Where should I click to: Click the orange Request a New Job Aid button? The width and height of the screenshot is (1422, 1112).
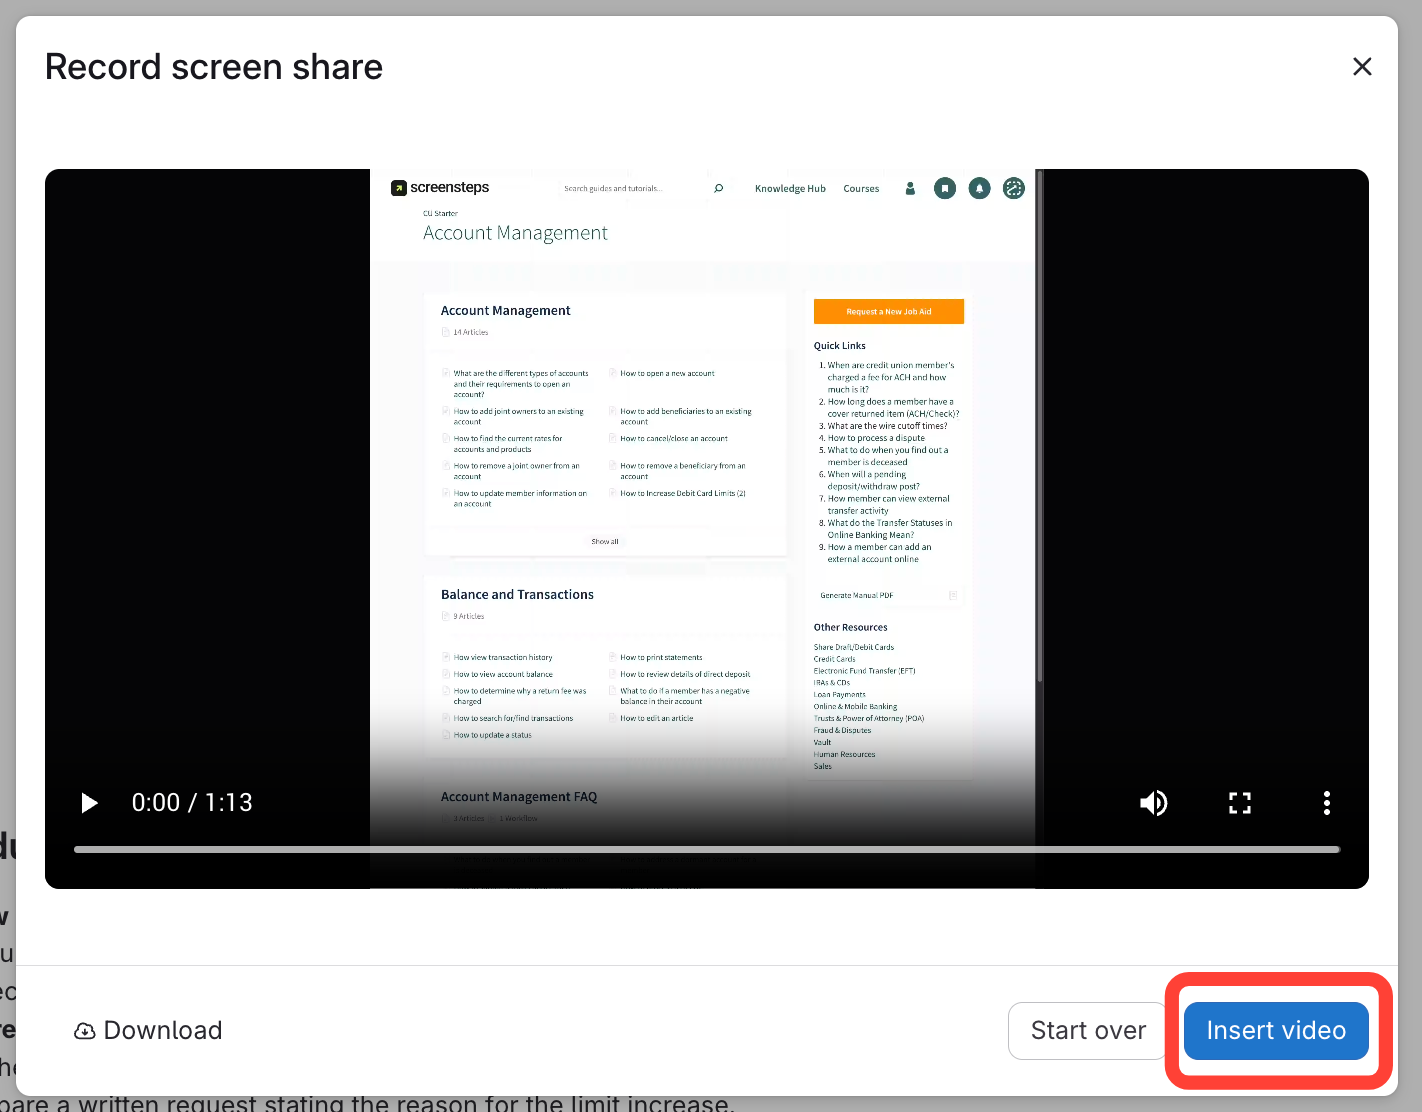pos(889,312)
